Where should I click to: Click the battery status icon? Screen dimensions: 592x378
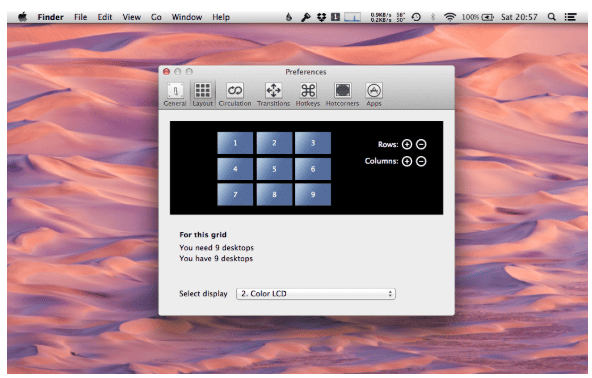pos(487,17)
